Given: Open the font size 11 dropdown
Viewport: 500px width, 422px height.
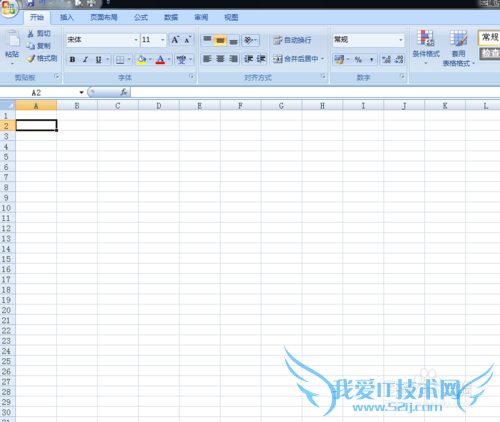Looking at the screenshot, I should pos(163,40).
